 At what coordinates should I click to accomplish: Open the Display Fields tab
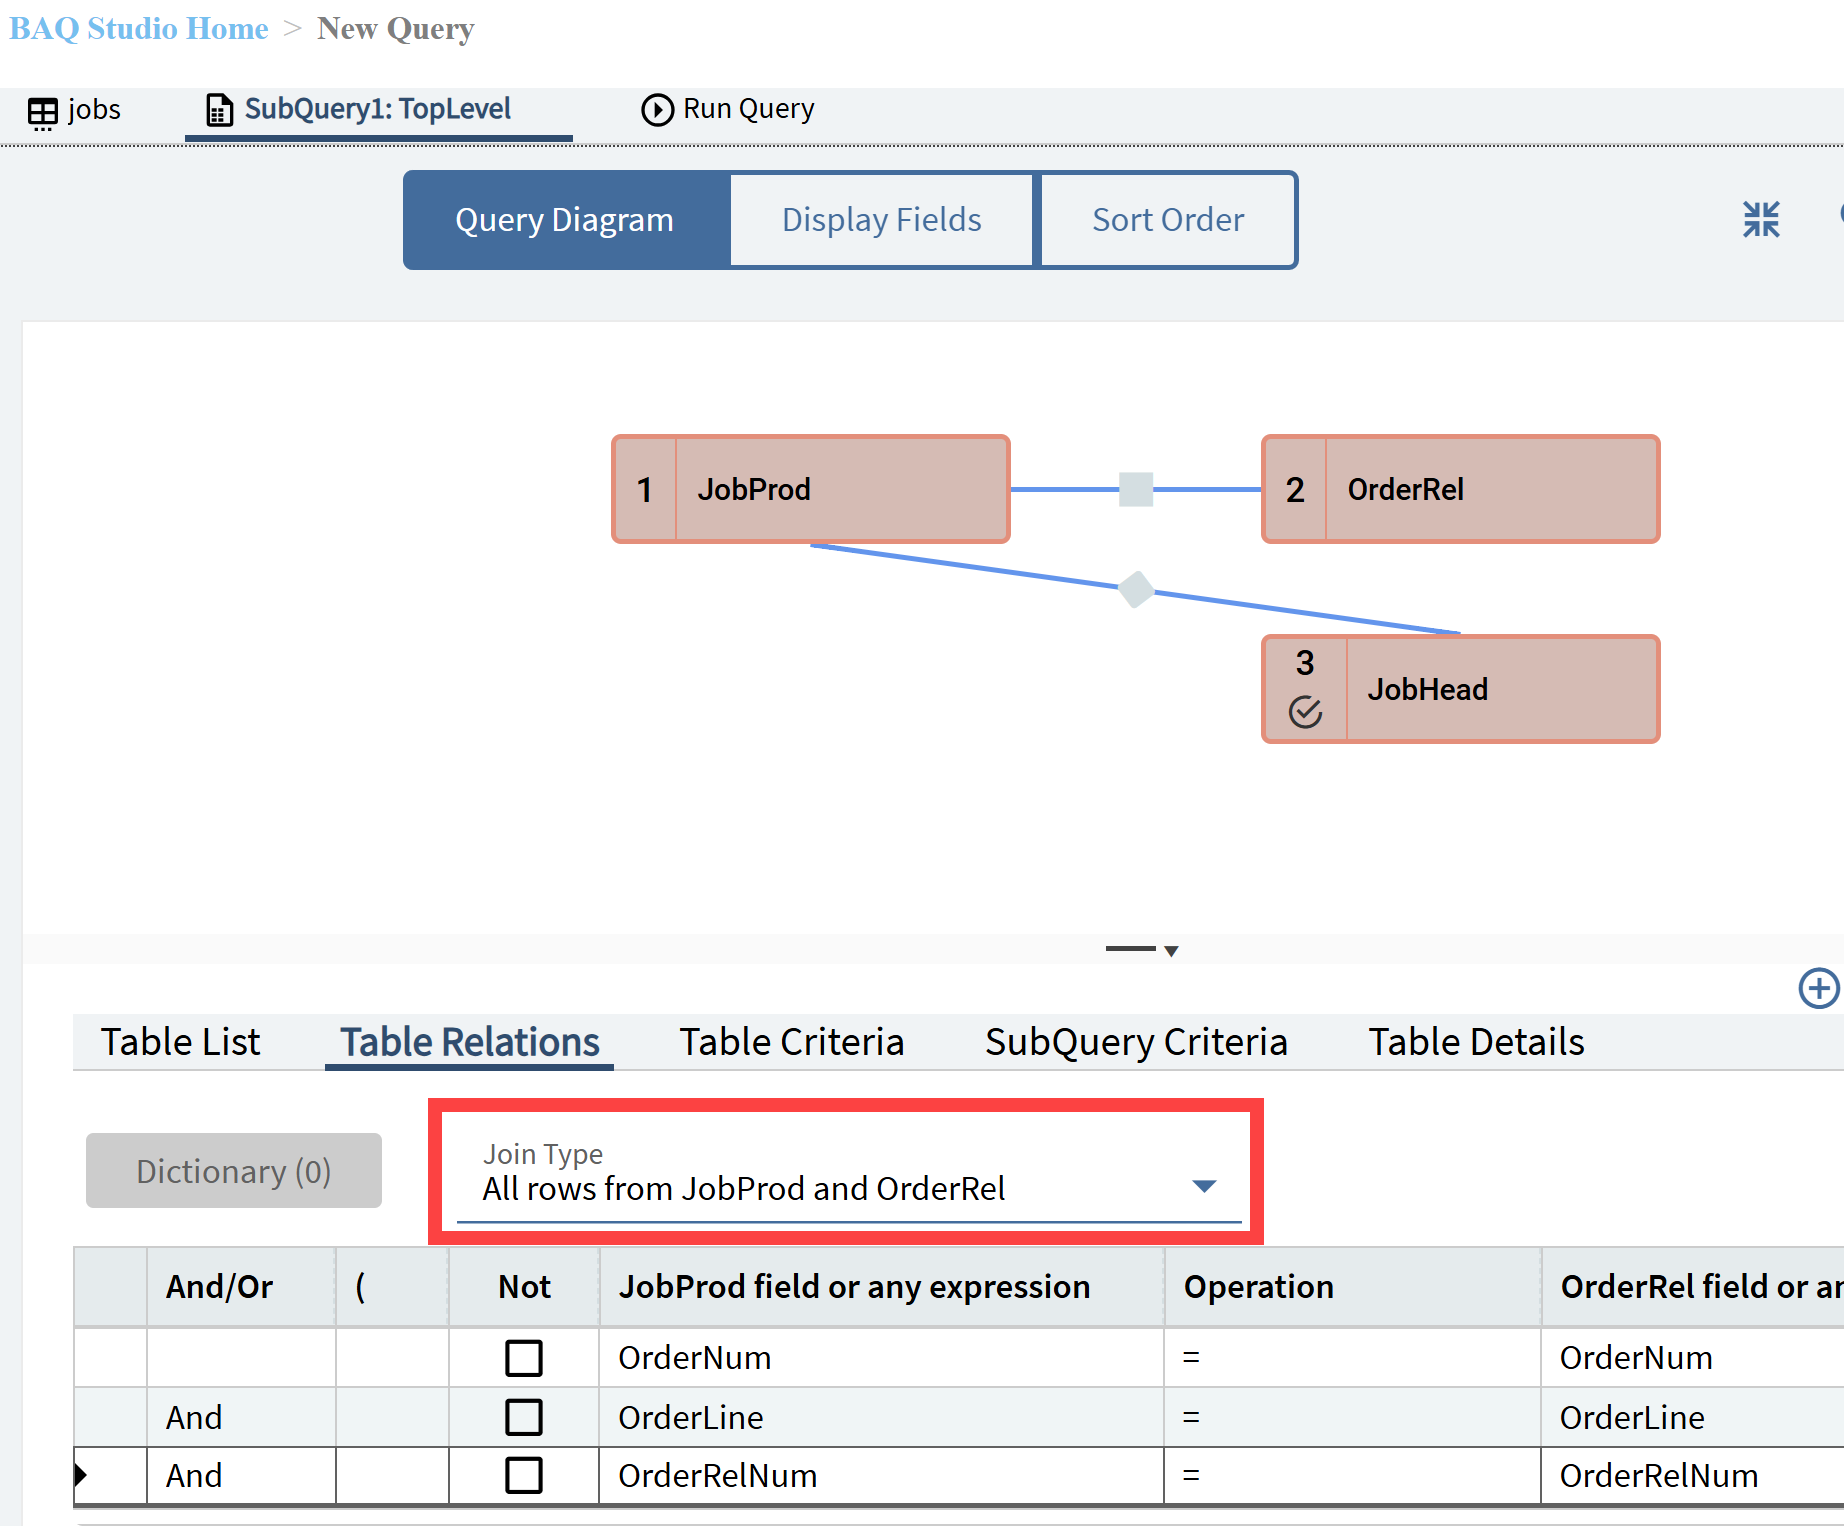tap(882, 220)
